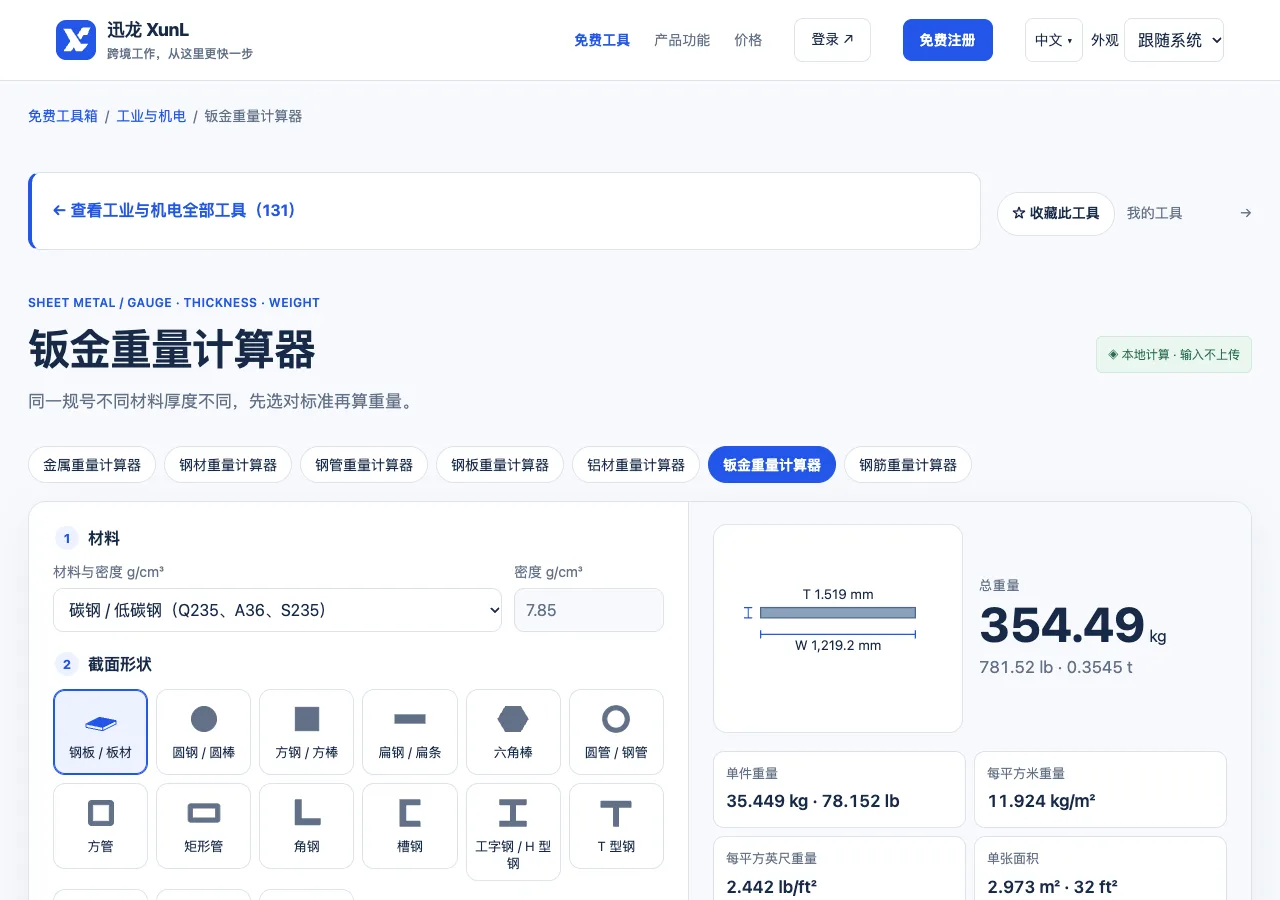
Task: Click the 35.449 kg · 78.152 lb value
Action: click(x=813, y=801)
